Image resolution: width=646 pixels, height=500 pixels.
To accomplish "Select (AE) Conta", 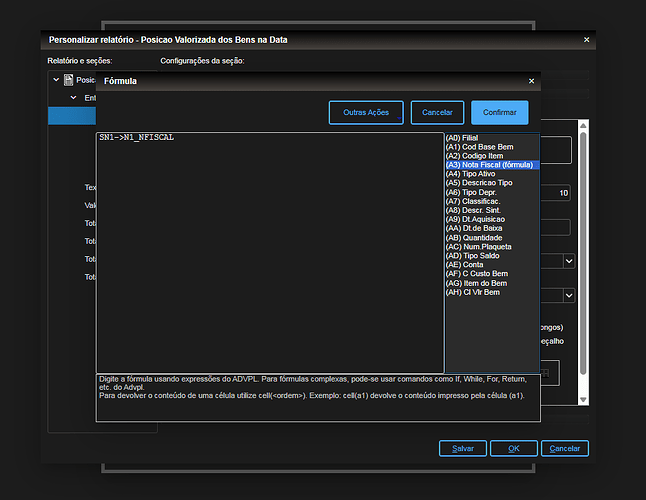I will tap(492, 265).
